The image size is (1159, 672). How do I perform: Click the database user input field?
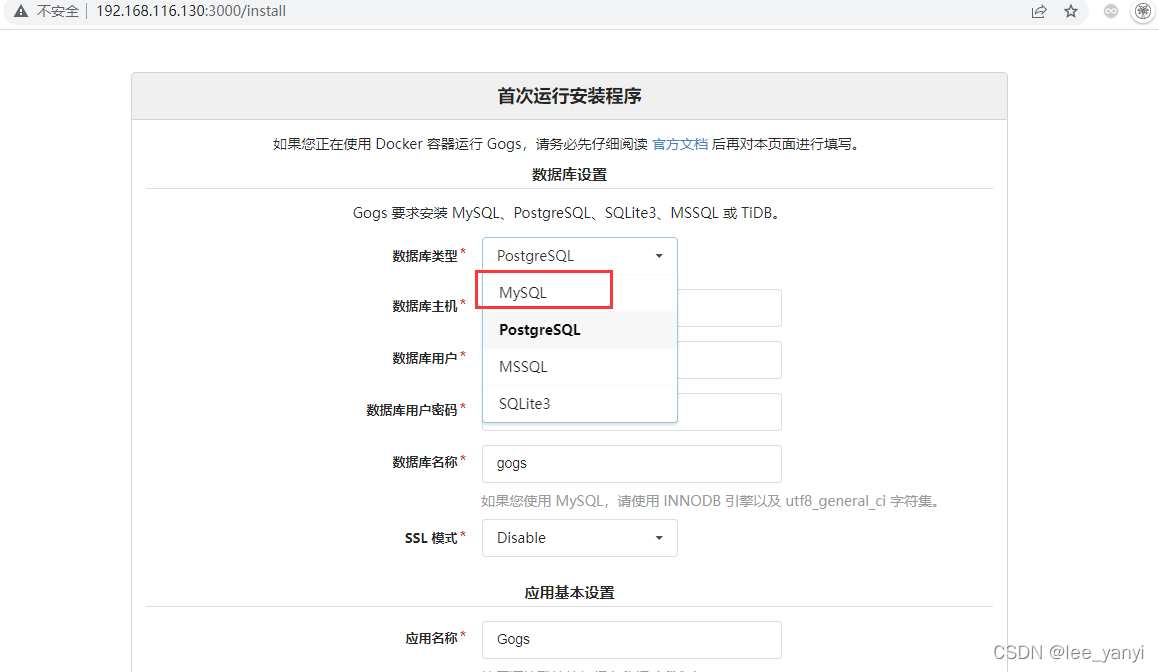(729, 360)
